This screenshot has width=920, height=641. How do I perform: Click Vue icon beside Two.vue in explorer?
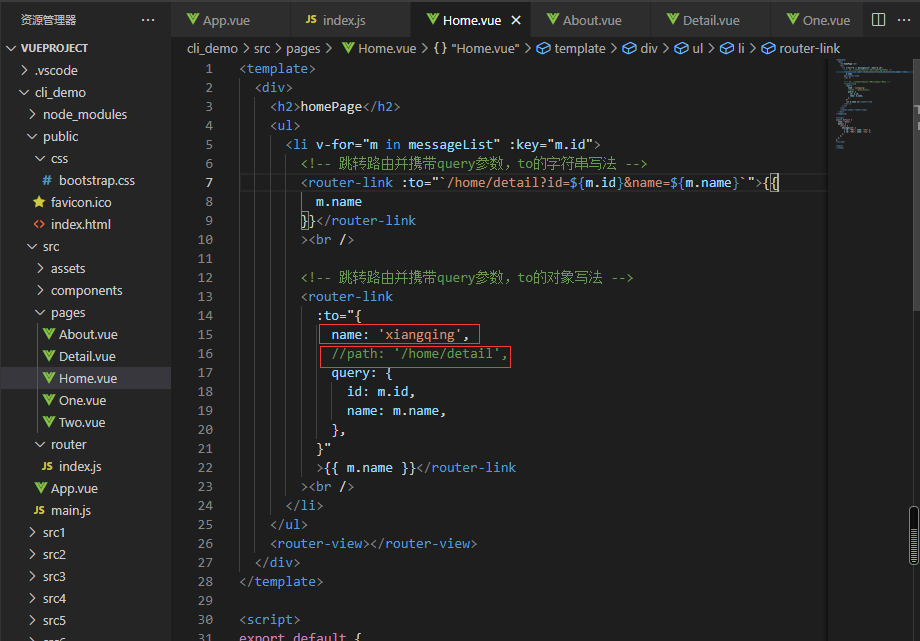click(49, 422)
